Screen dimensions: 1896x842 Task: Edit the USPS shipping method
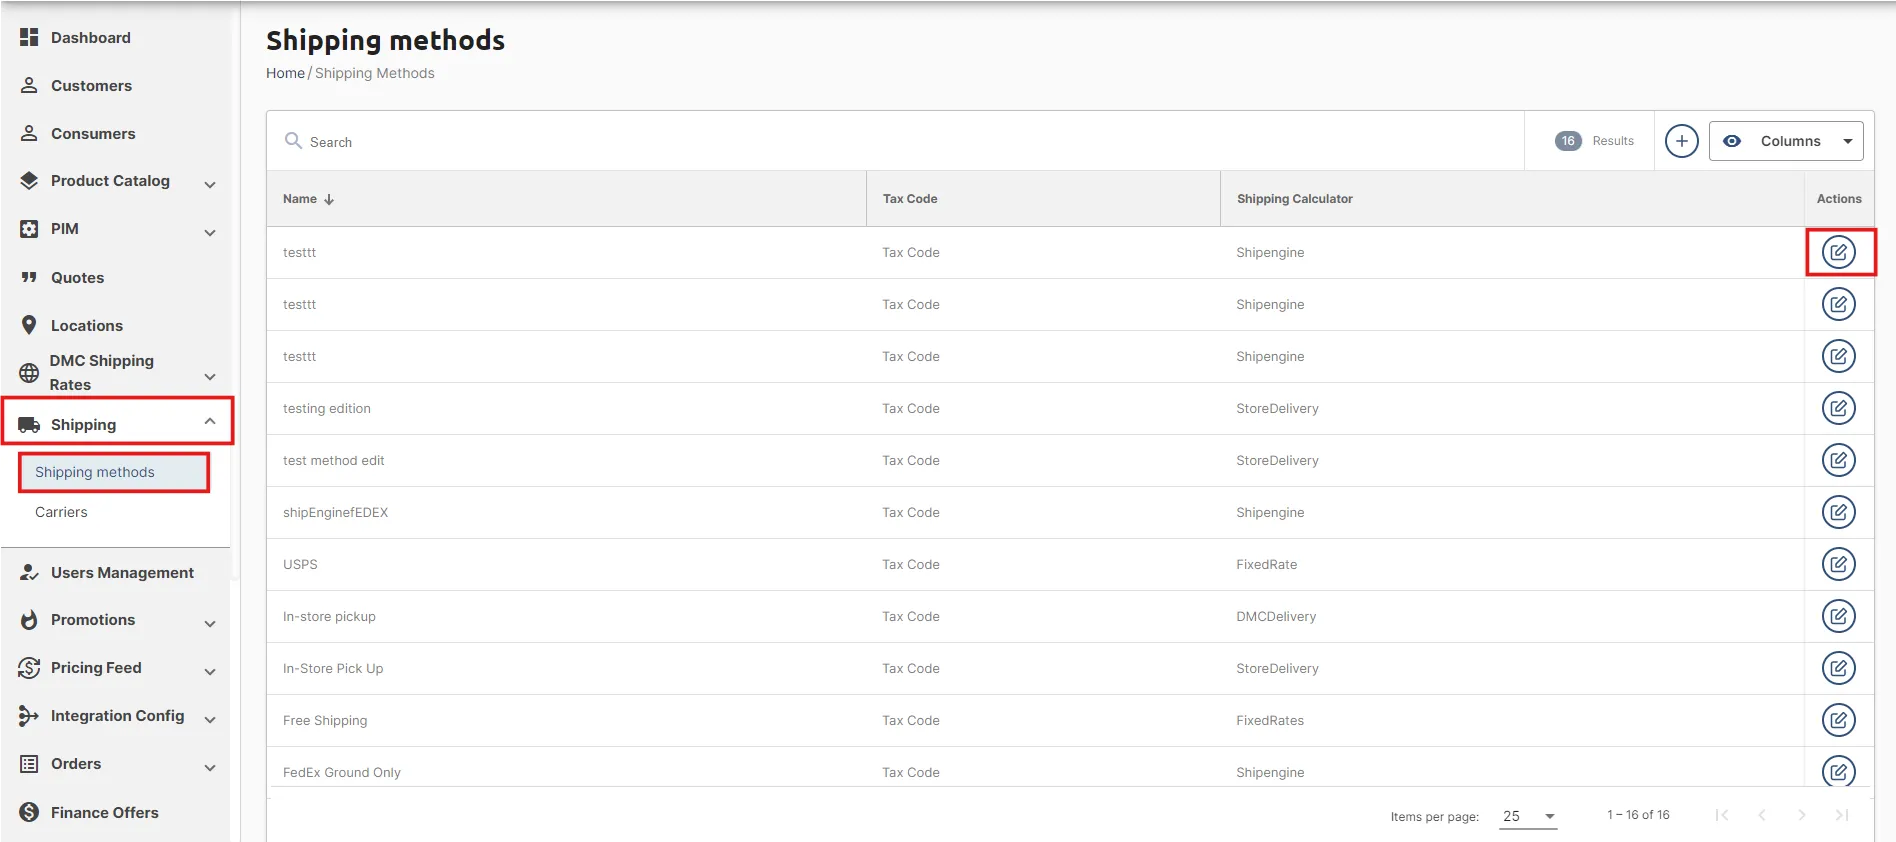(x=1838, y=564)
